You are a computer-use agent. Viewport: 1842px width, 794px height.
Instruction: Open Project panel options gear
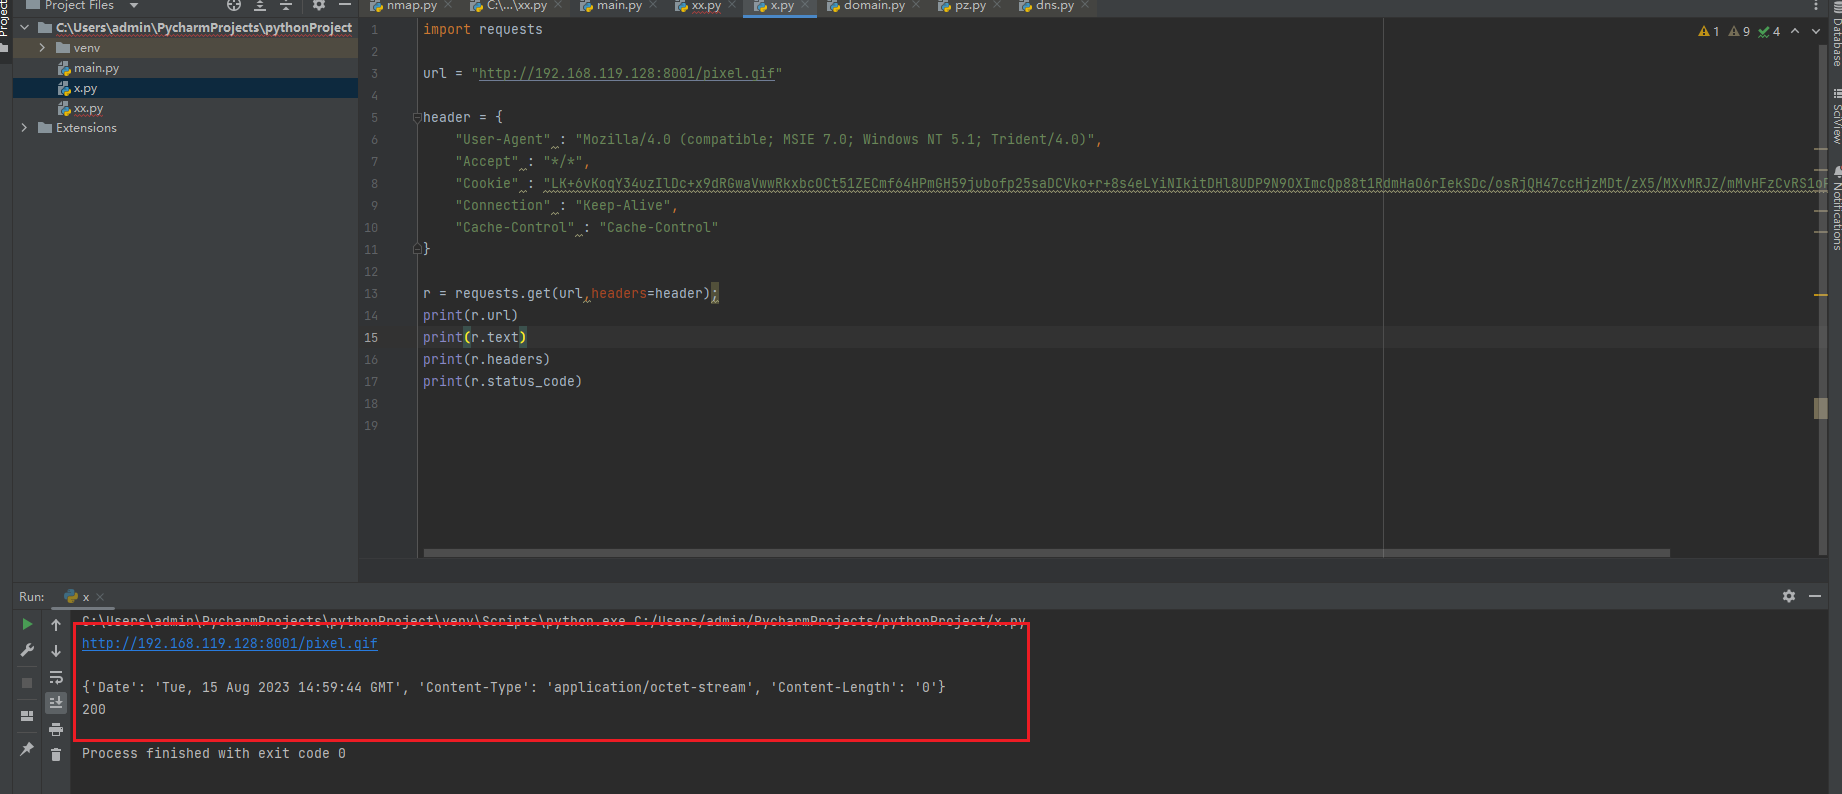point(319,5)
